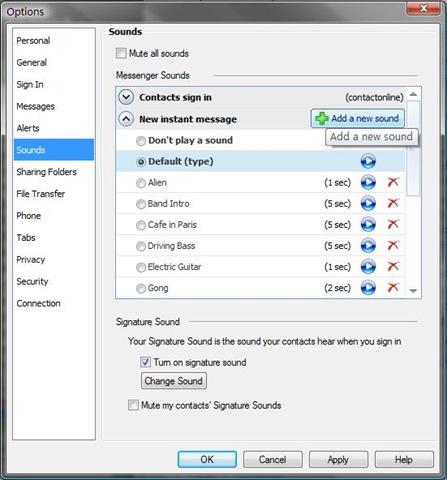447x480 pixels.
Task: Pick the Electric Guitar radio button
Action: click(141, 267)
